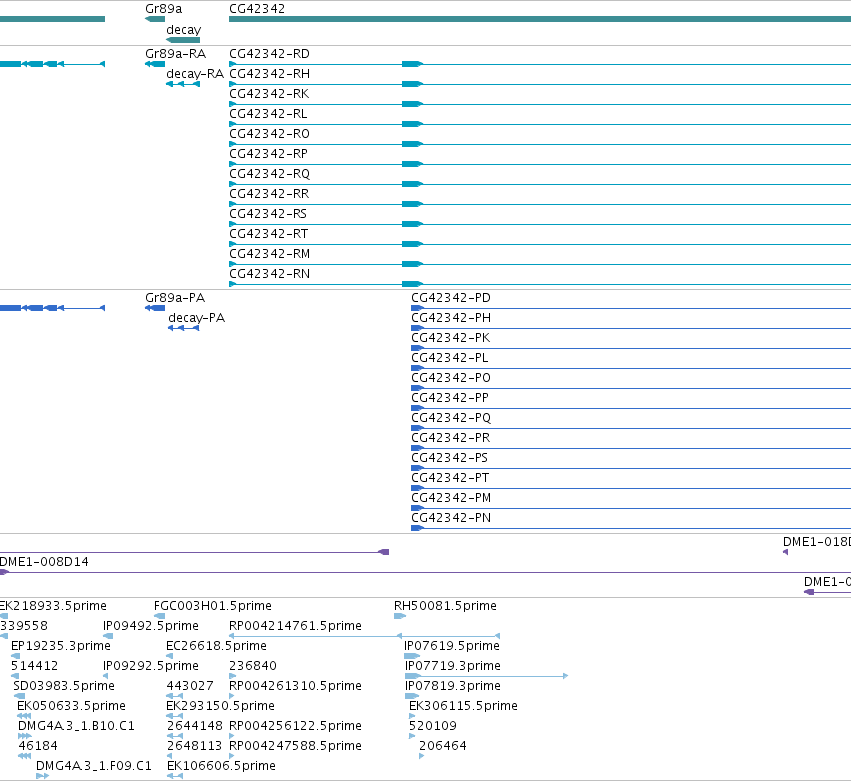Select DMG4A3_1.B10.C1 label
851x781 pixels.
click(76, 727)
